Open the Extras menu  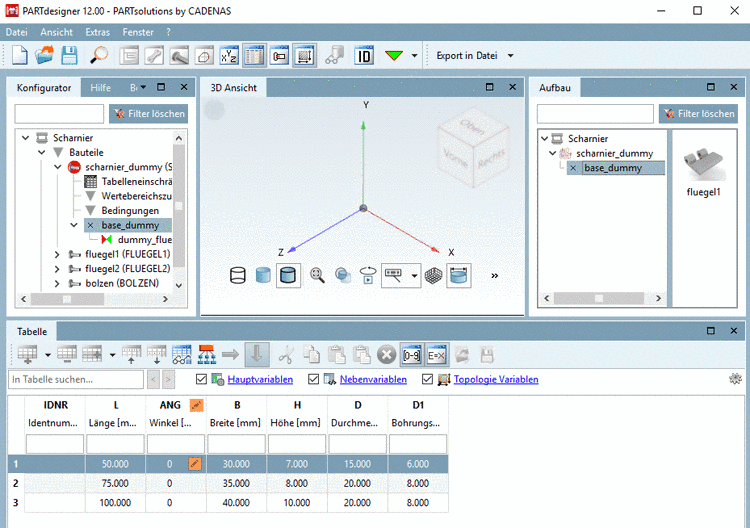click(x=98, y=32)
